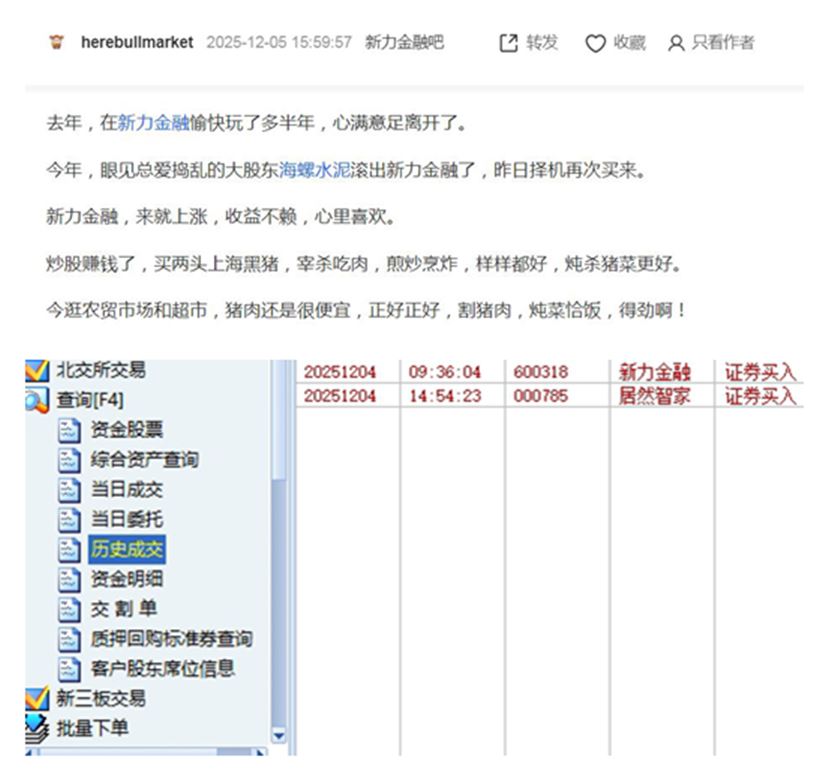
Task: Click the 批量下单 stacked-layers icon
Action: (37, 729)
